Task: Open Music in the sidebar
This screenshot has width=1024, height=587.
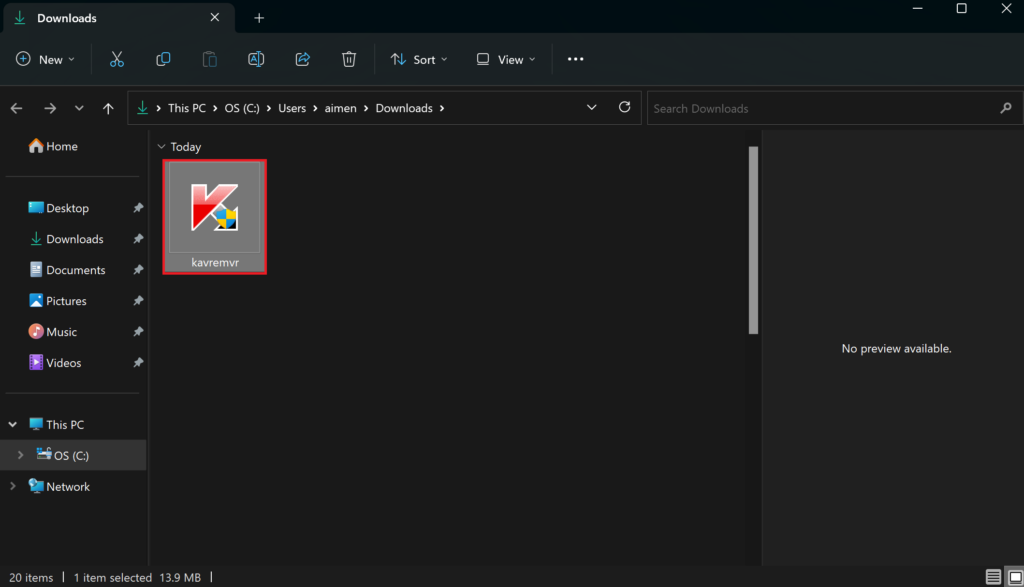Action: (x=53, y=332)
